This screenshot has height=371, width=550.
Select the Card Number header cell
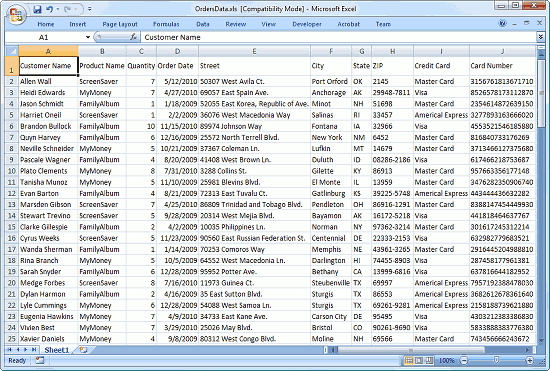tap(502, 66)
